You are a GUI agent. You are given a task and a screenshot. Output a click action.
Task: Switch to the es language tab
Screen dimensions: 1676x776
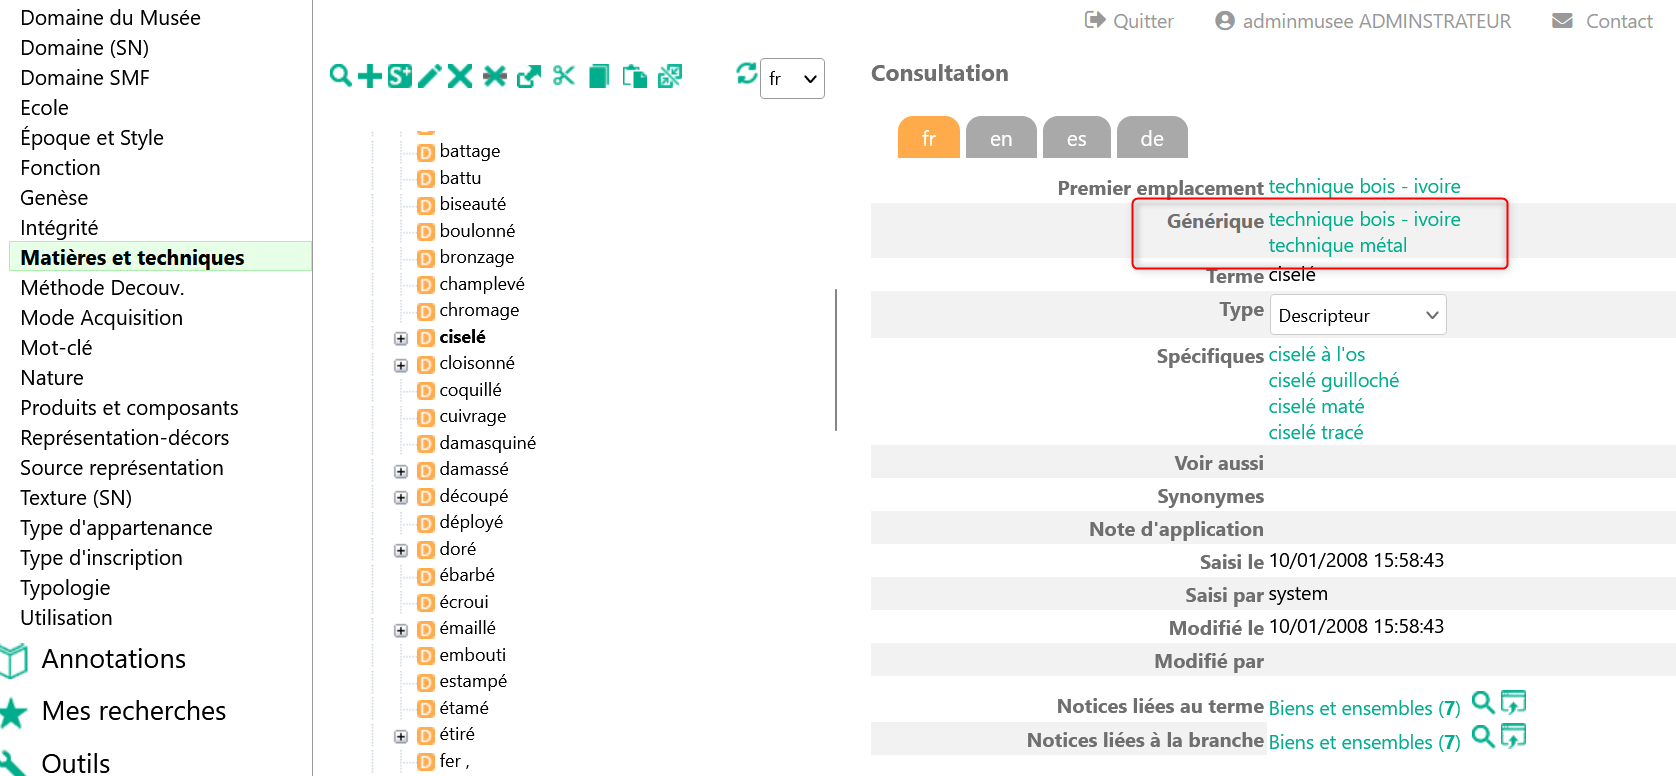[x=1077, y=138]
